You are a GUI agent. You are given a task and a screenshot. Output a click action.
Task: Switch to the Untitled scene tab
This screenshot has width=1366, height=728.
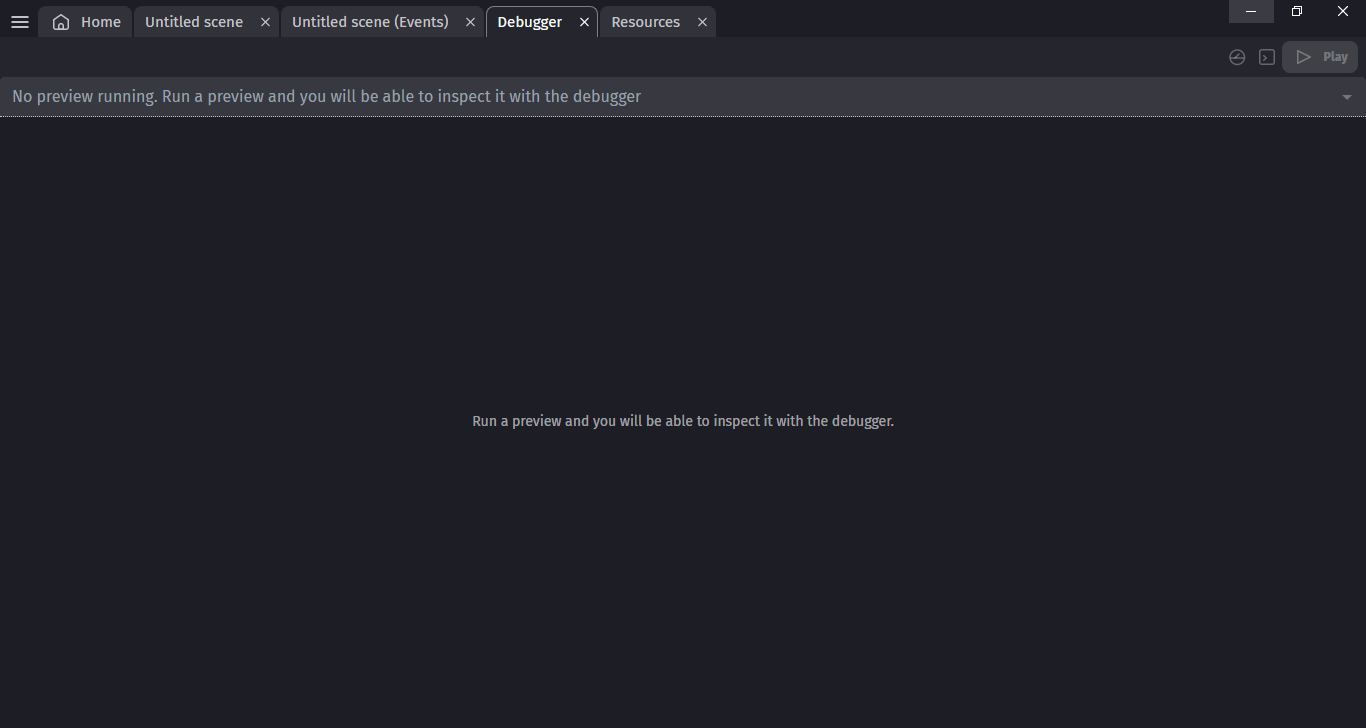(193, 21)
